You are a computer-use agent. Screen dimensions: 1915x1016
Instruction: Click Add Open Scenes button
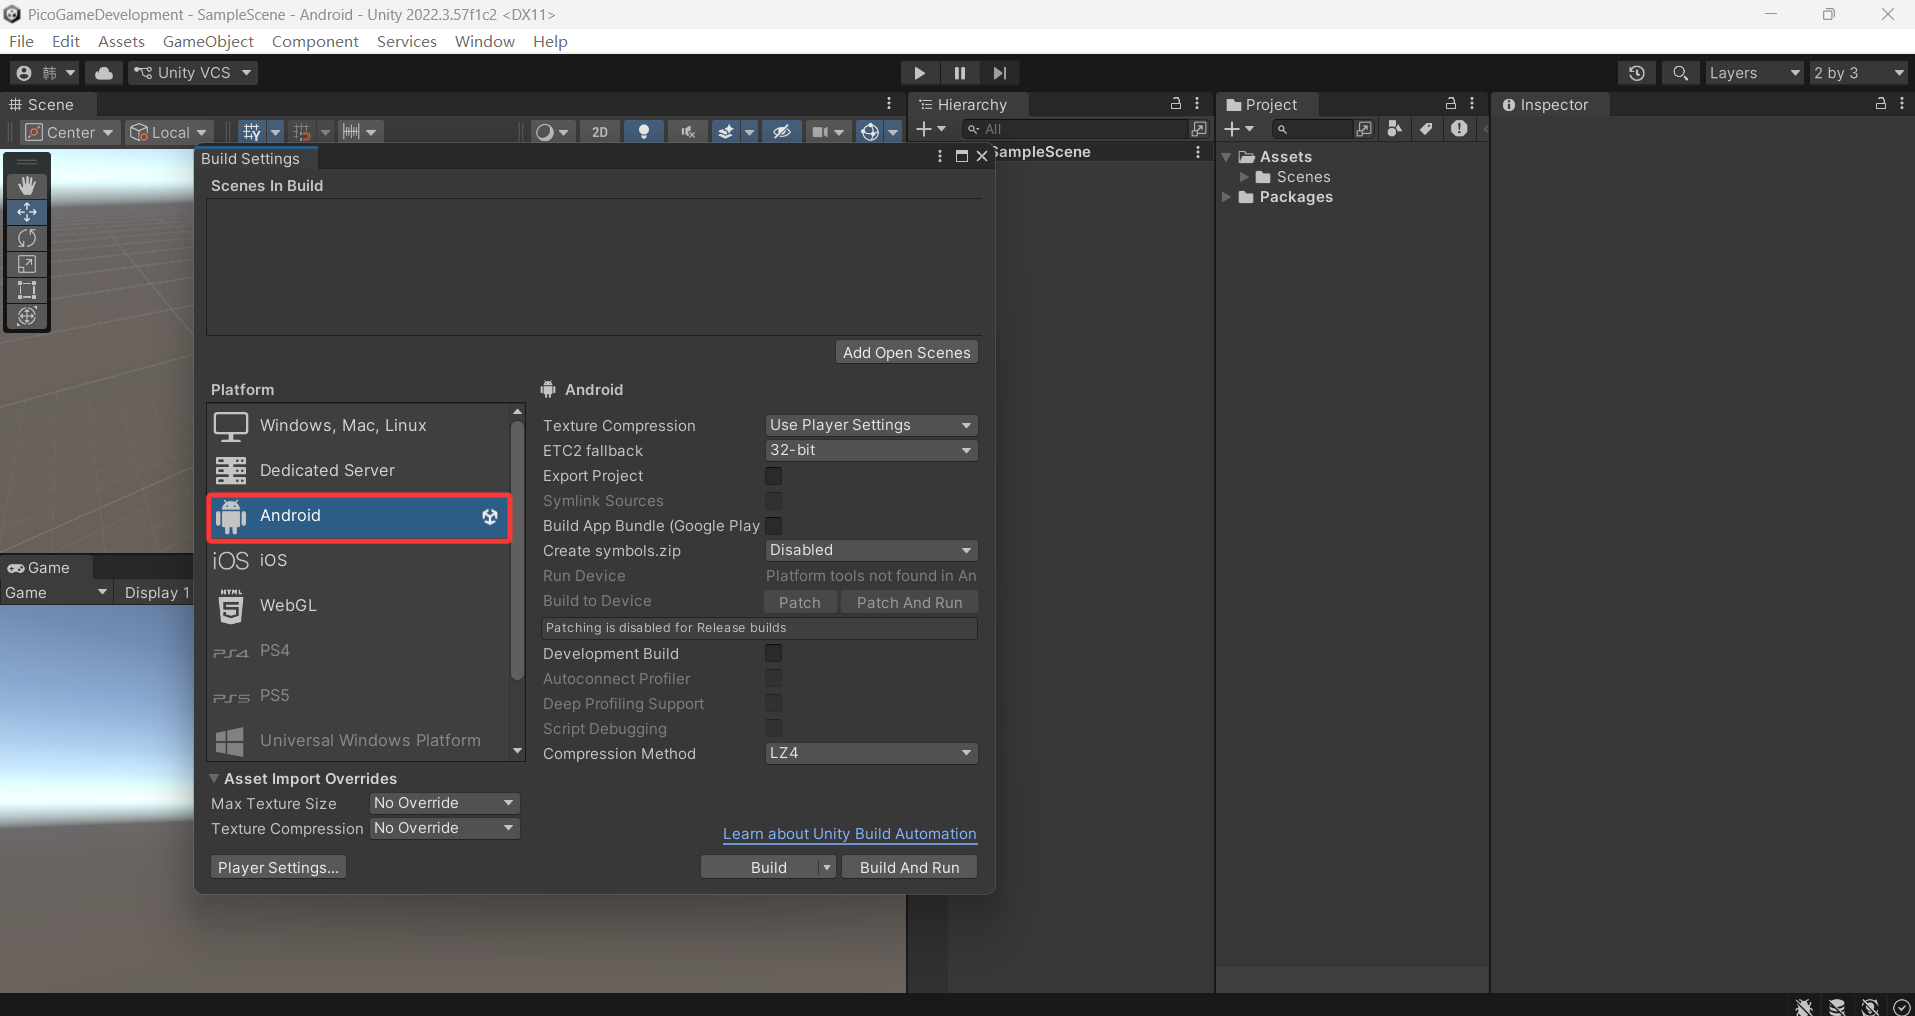(x=906, y=352)
